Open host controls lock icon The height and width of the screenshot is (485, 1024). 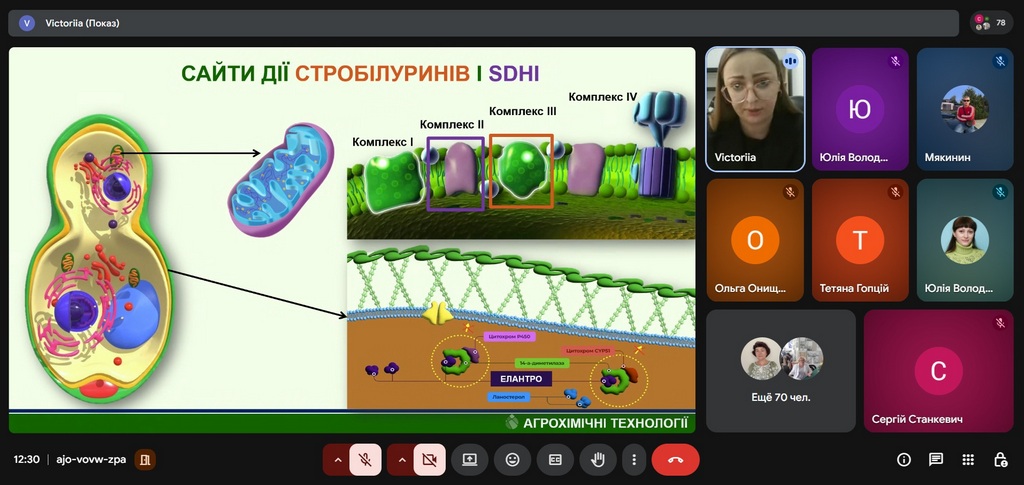[1000, 460]
